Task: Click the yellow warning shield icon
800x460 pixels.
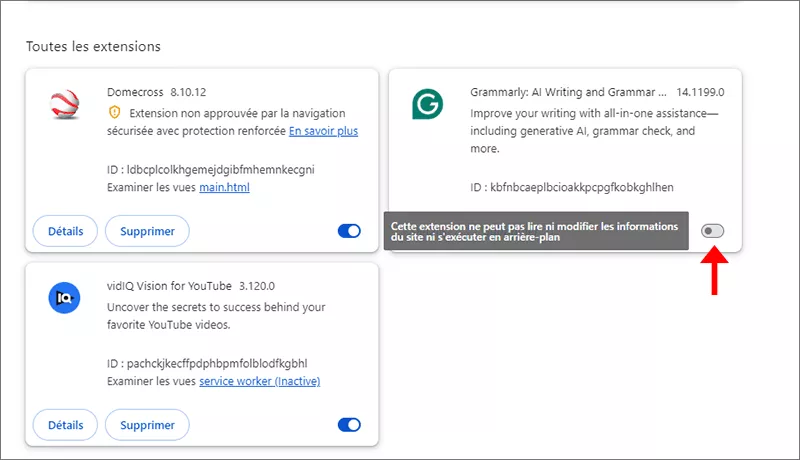Action: [113, 112]
